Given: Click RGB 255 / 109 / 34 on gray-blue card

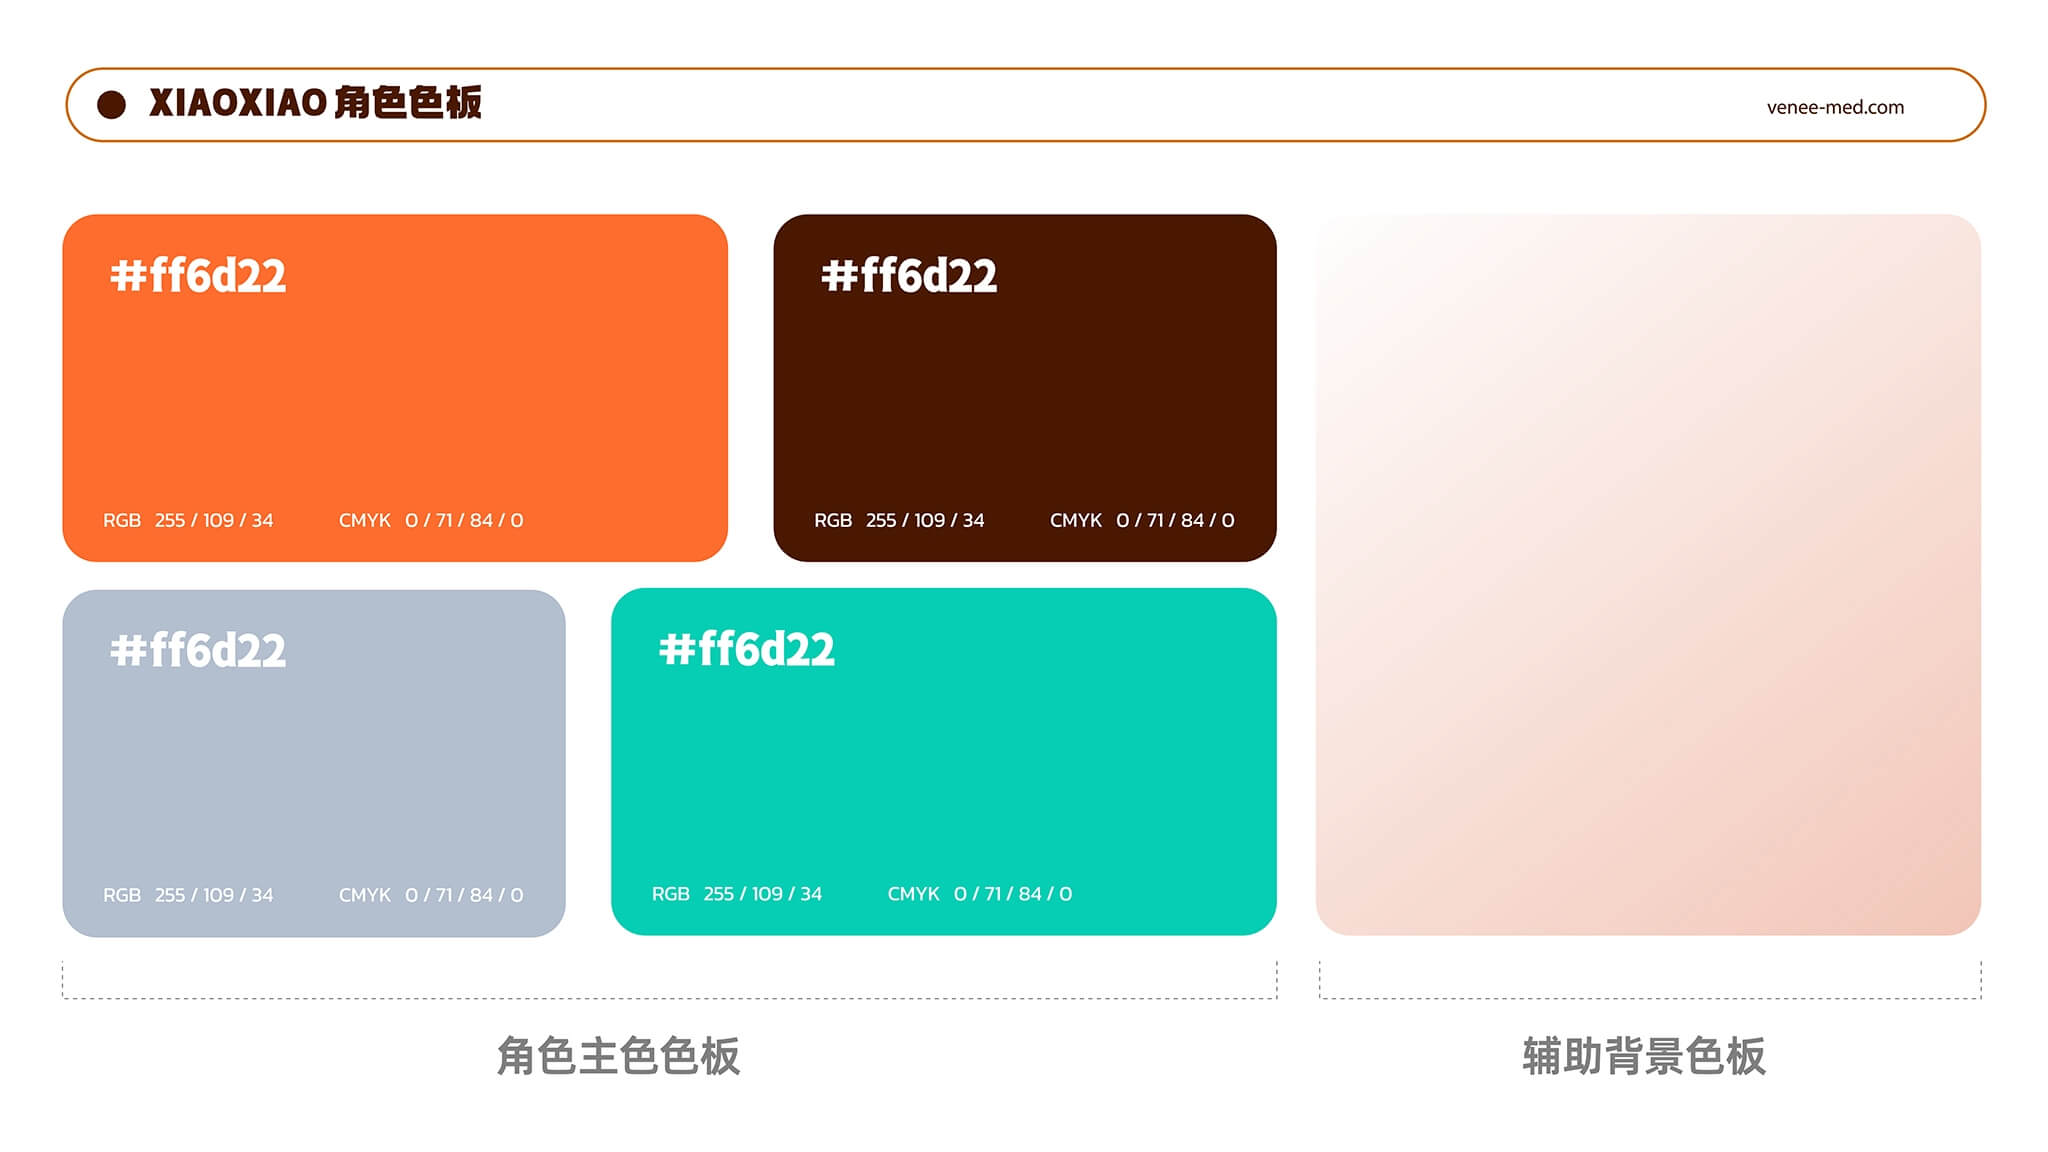Looking at the screenshot, I should pos(188,895).
